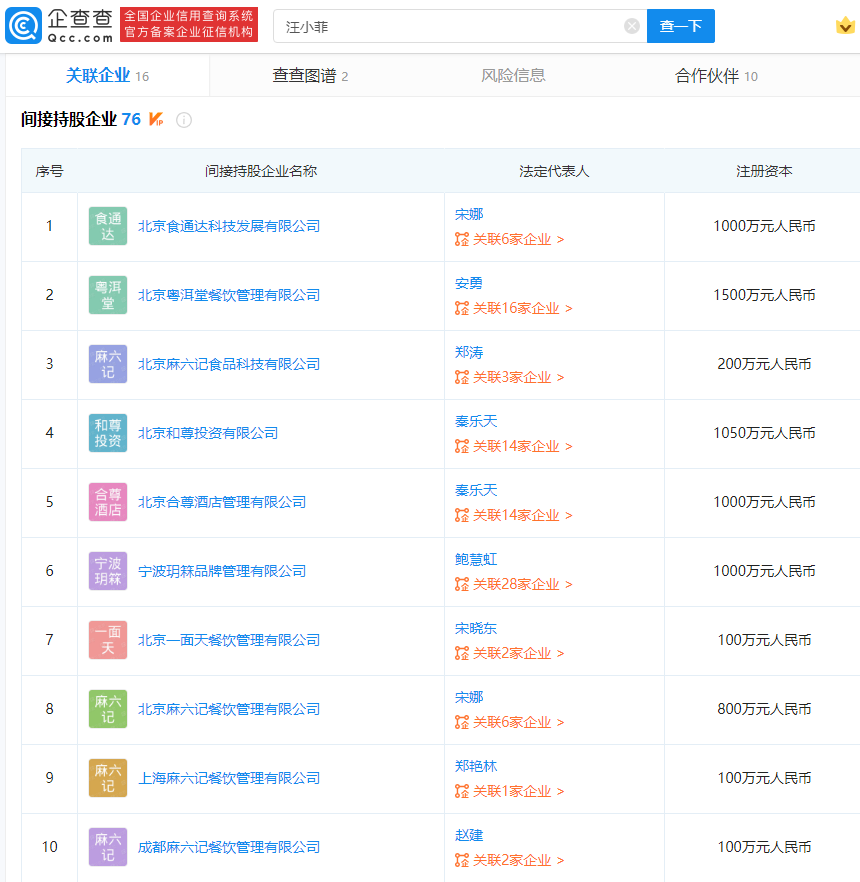Switch to the 关联企业 16 tab

tap(107, 75)
